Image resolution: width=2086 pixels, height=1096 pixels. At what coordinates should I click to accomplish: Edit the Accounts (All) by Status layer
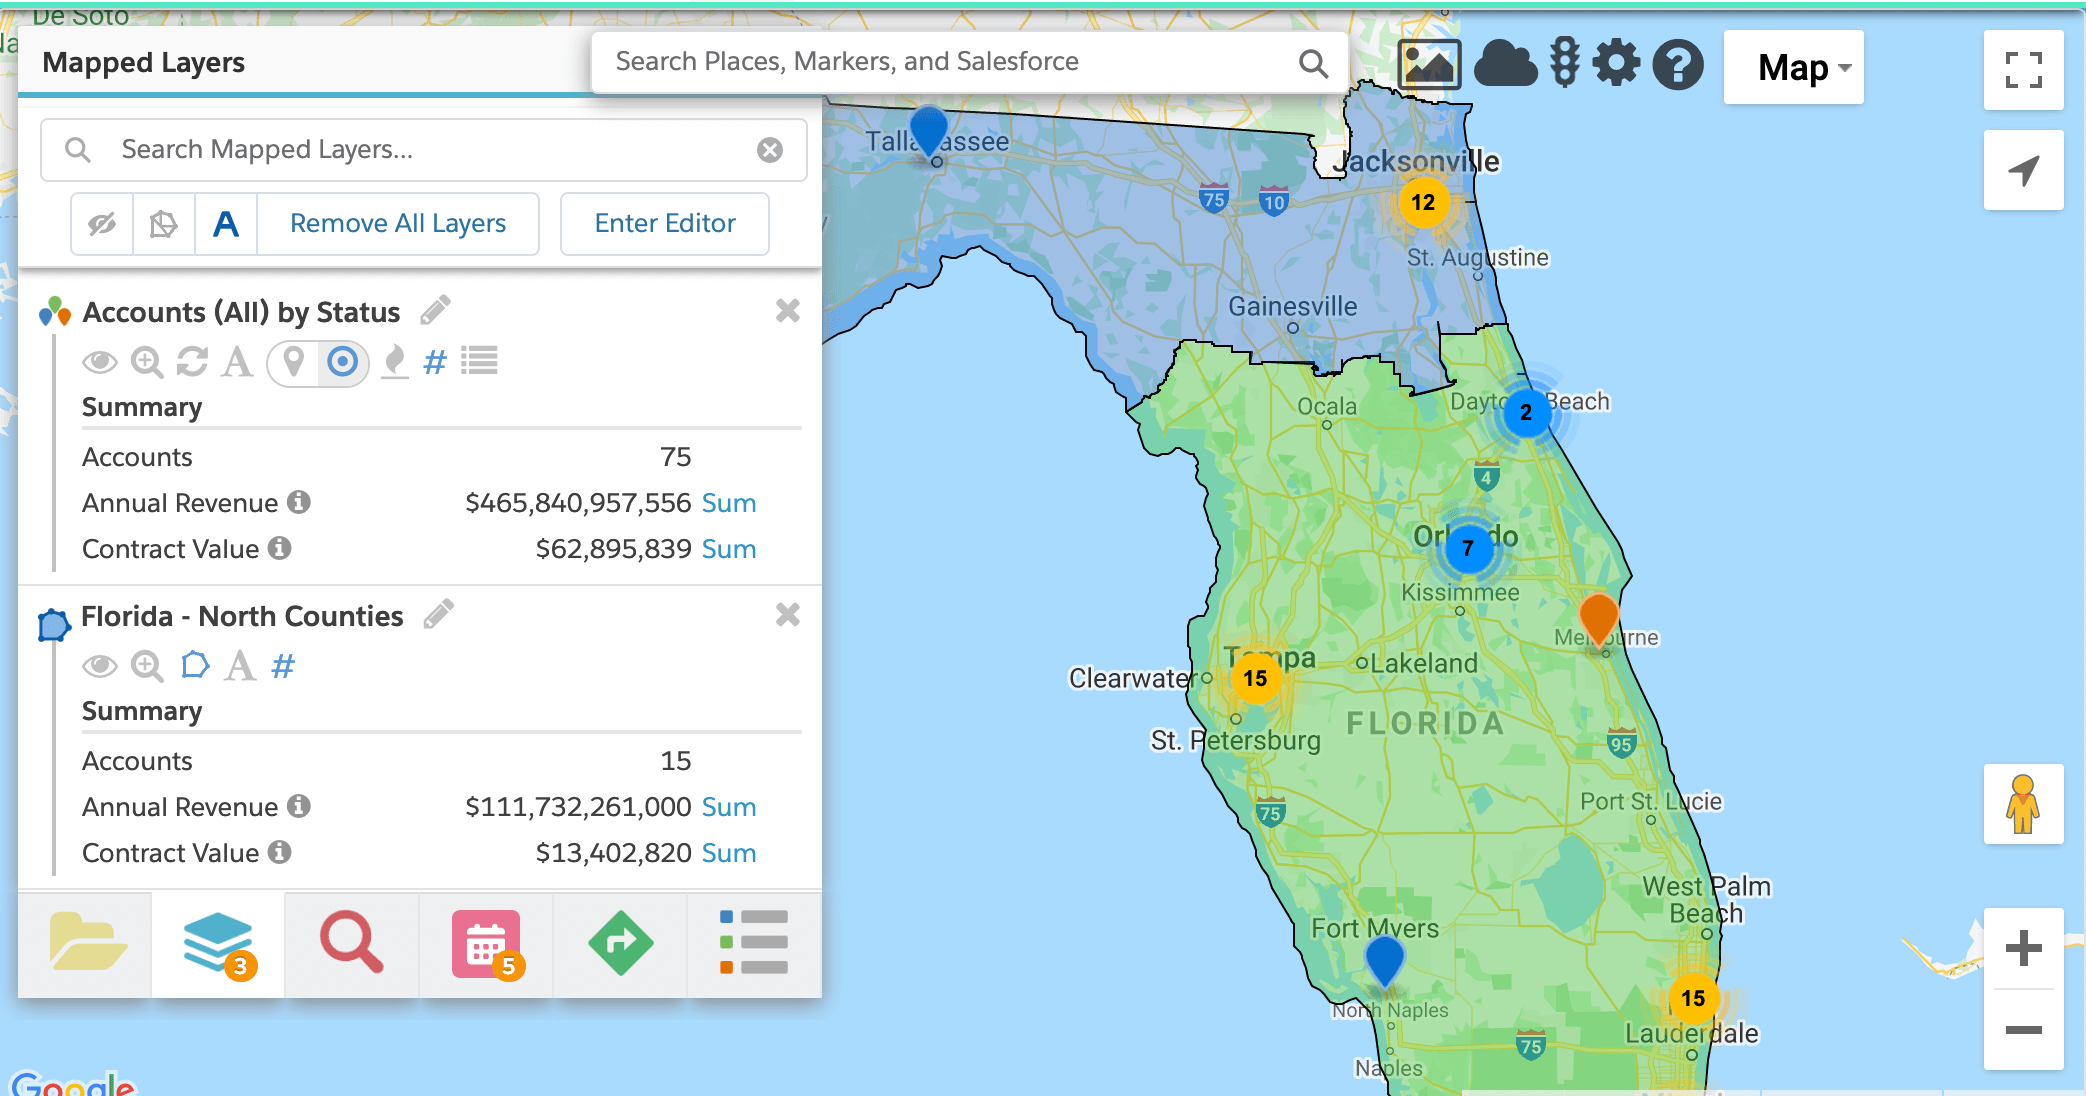click(x=435, y=311)
